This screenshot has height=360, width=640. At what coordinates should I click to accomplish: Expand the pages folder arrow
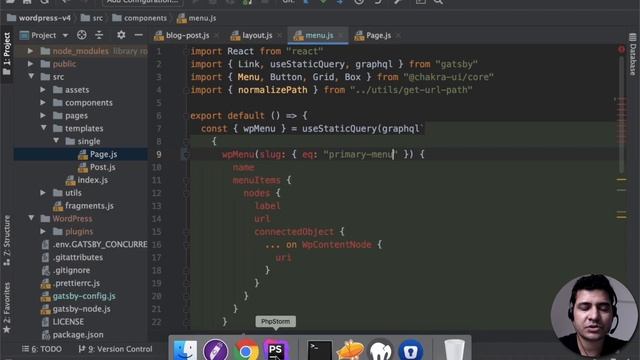[43, 116]
